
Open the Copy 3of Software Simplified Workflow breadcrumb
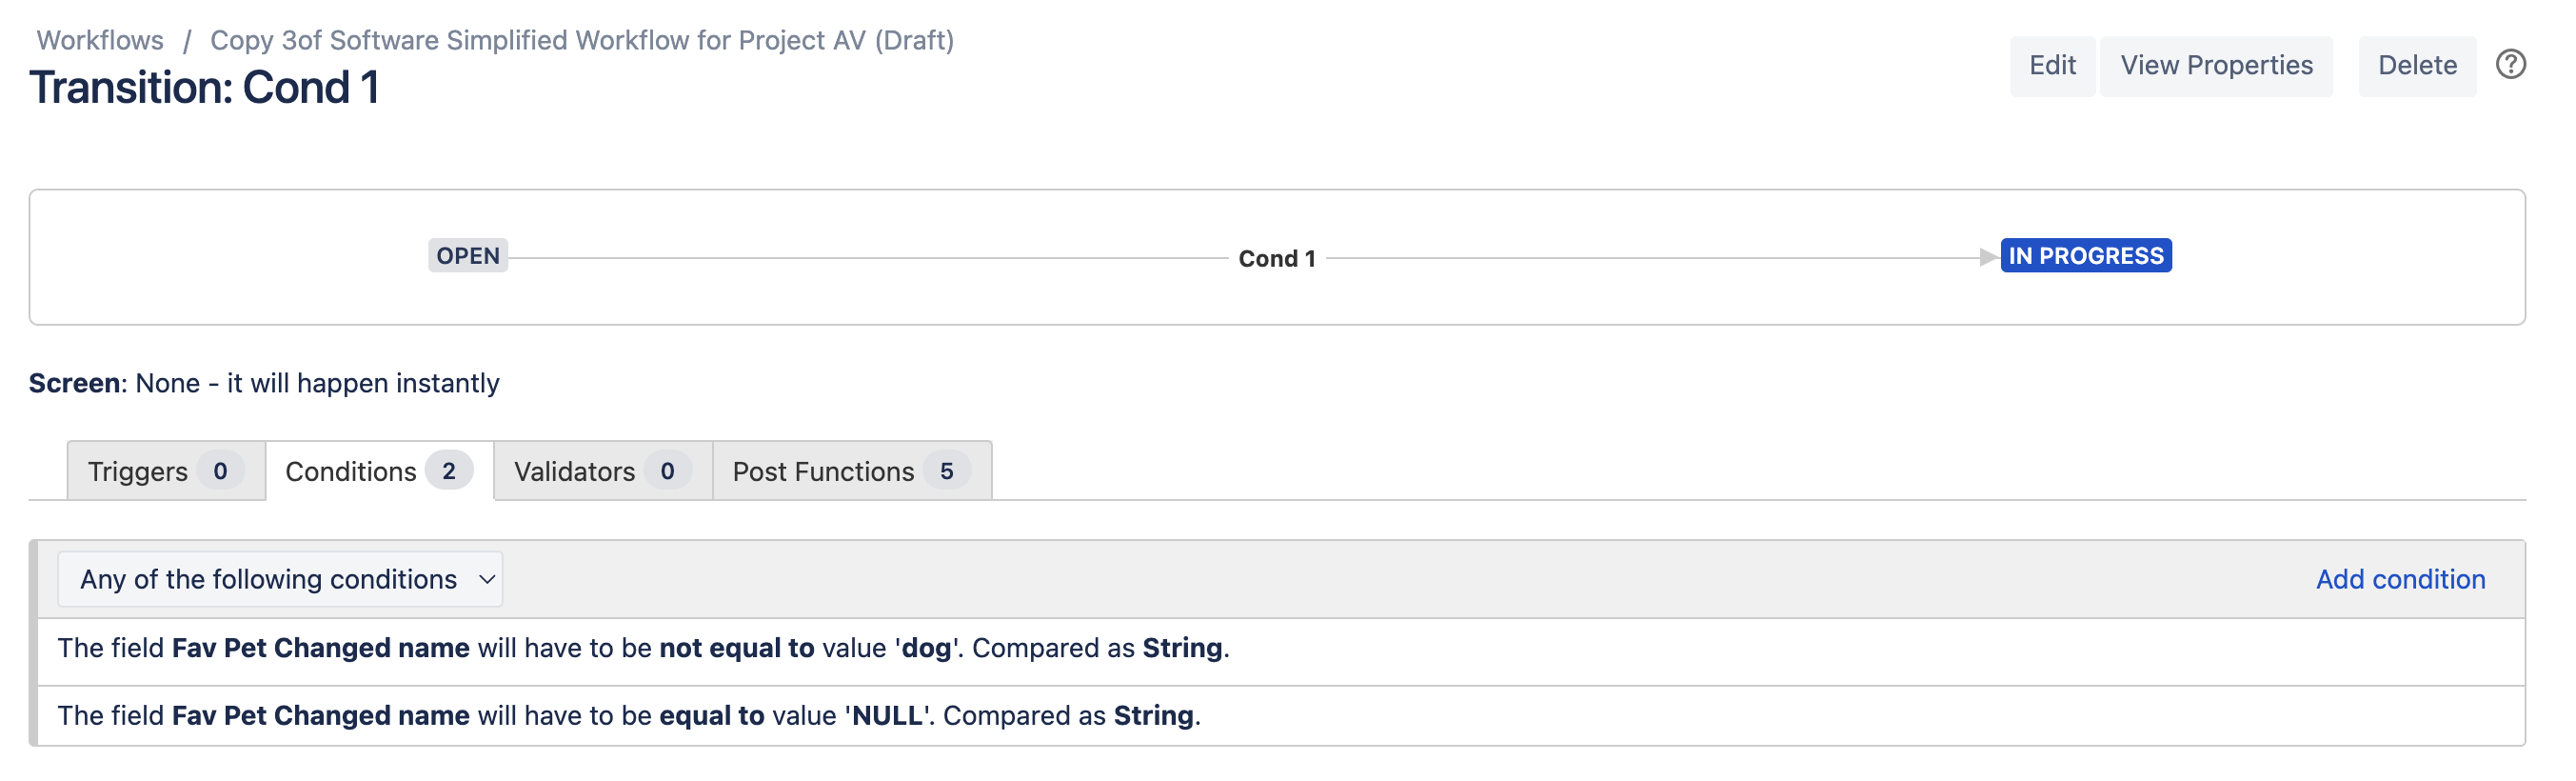(582, 40)
